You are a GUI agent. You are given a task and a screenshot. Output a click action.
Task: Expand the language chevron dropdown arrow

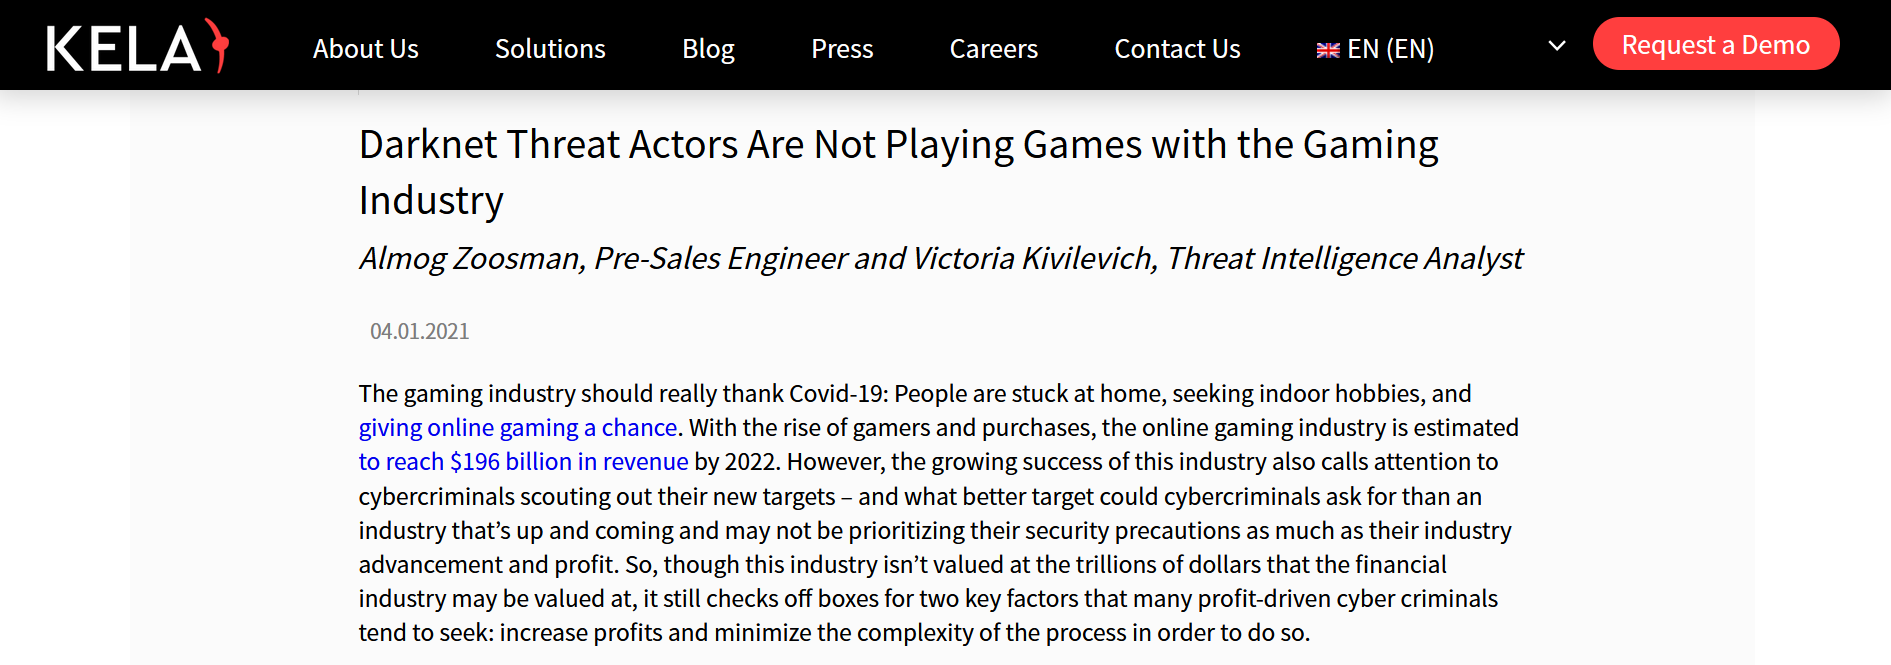pos(1556,46)
